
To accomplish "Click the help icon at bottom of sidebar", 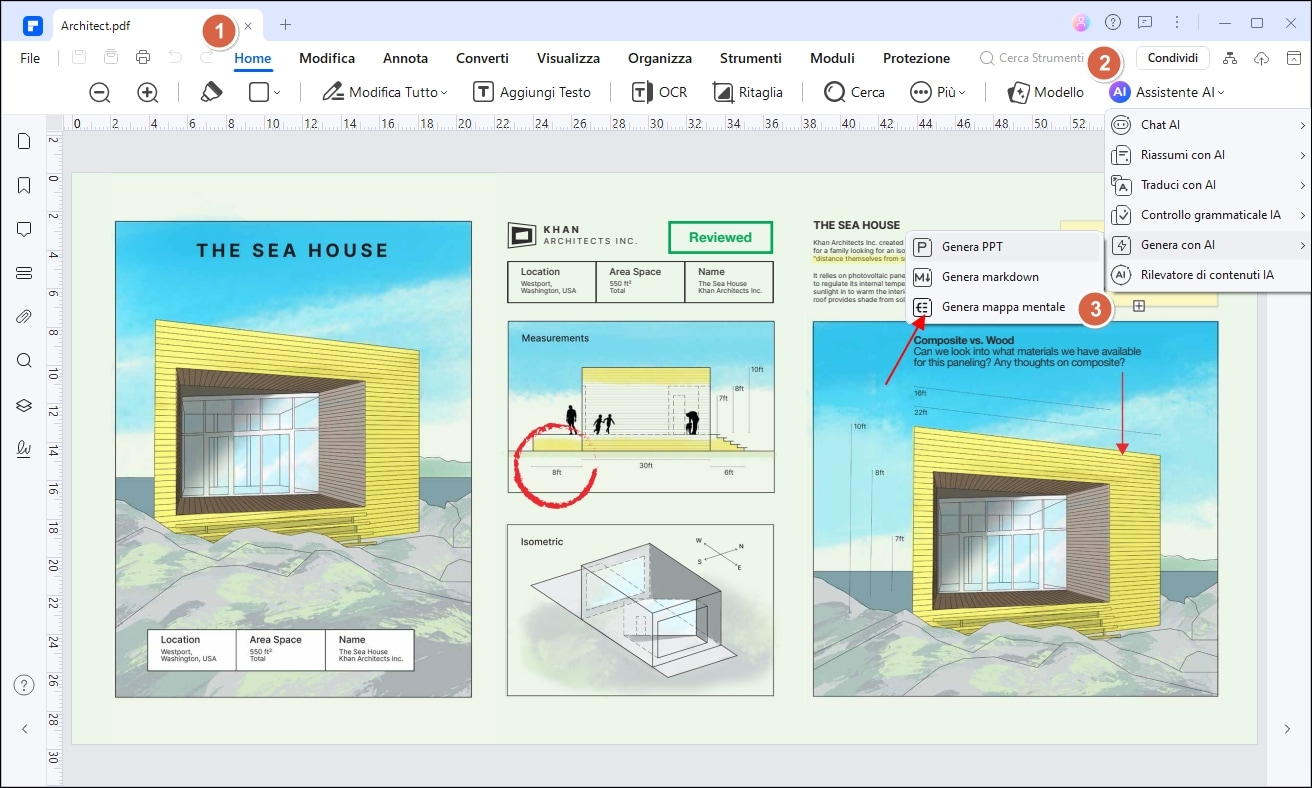I will (x=24, y=685).
